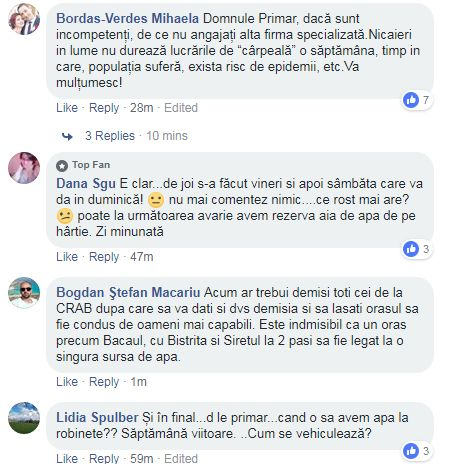
Task: Open the Bordas-Verdes Mihaela name link
Action: (x=127, y=19)
